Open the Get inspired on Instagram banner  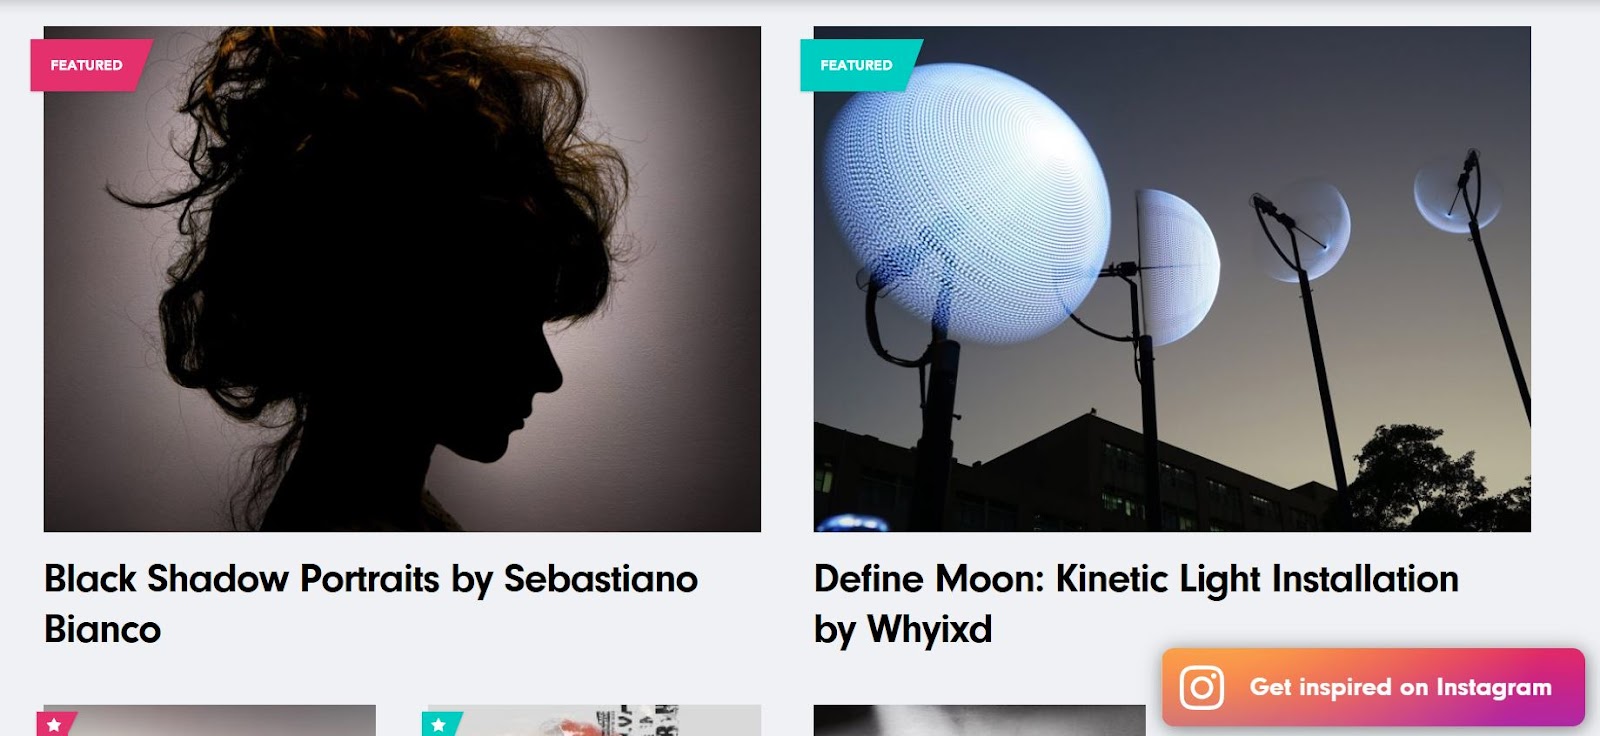pyautogui.click(x=1373, y=687)
